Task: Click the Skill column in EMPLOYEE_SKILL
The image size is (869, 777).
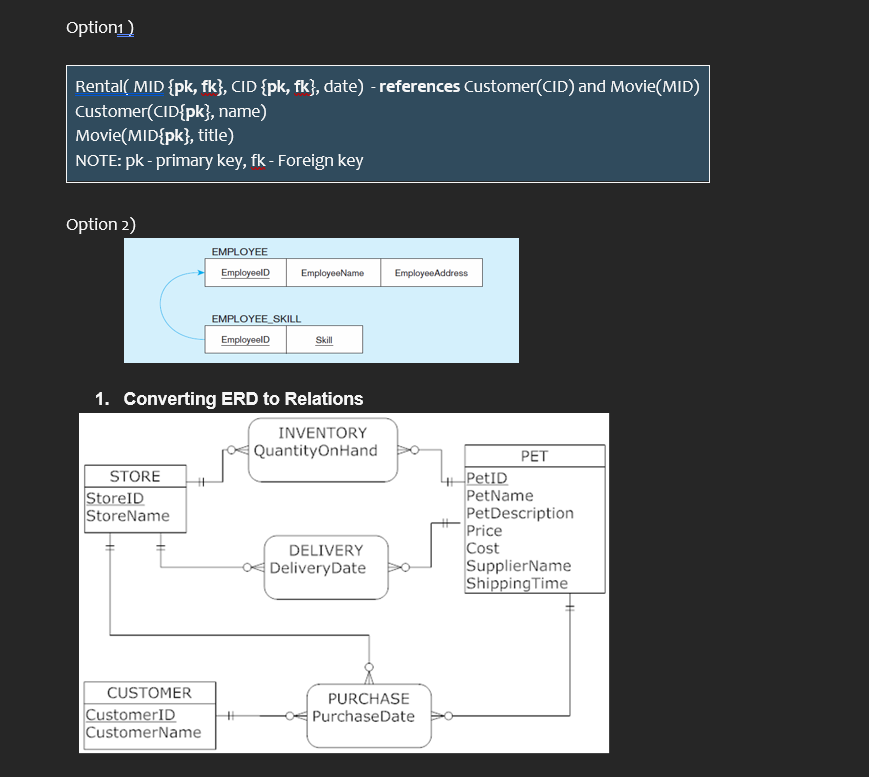Action: click(325, 339)
